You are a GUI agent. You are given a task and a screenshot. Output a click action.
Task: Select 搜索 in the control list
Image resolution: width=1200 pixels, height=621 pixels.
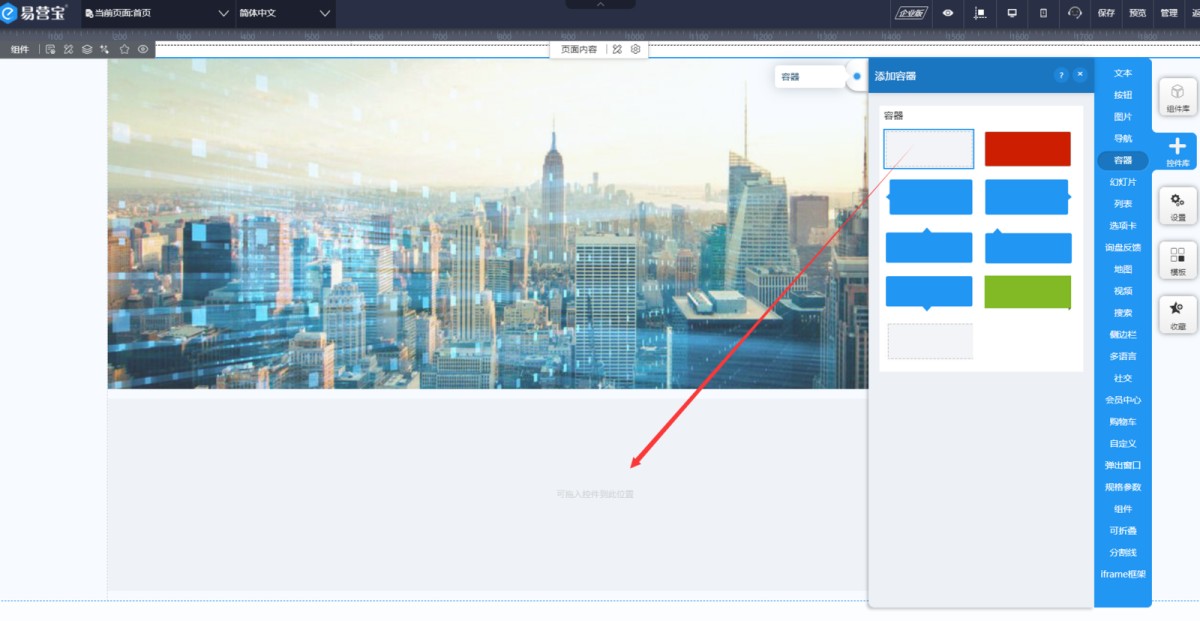(1123, 313)
